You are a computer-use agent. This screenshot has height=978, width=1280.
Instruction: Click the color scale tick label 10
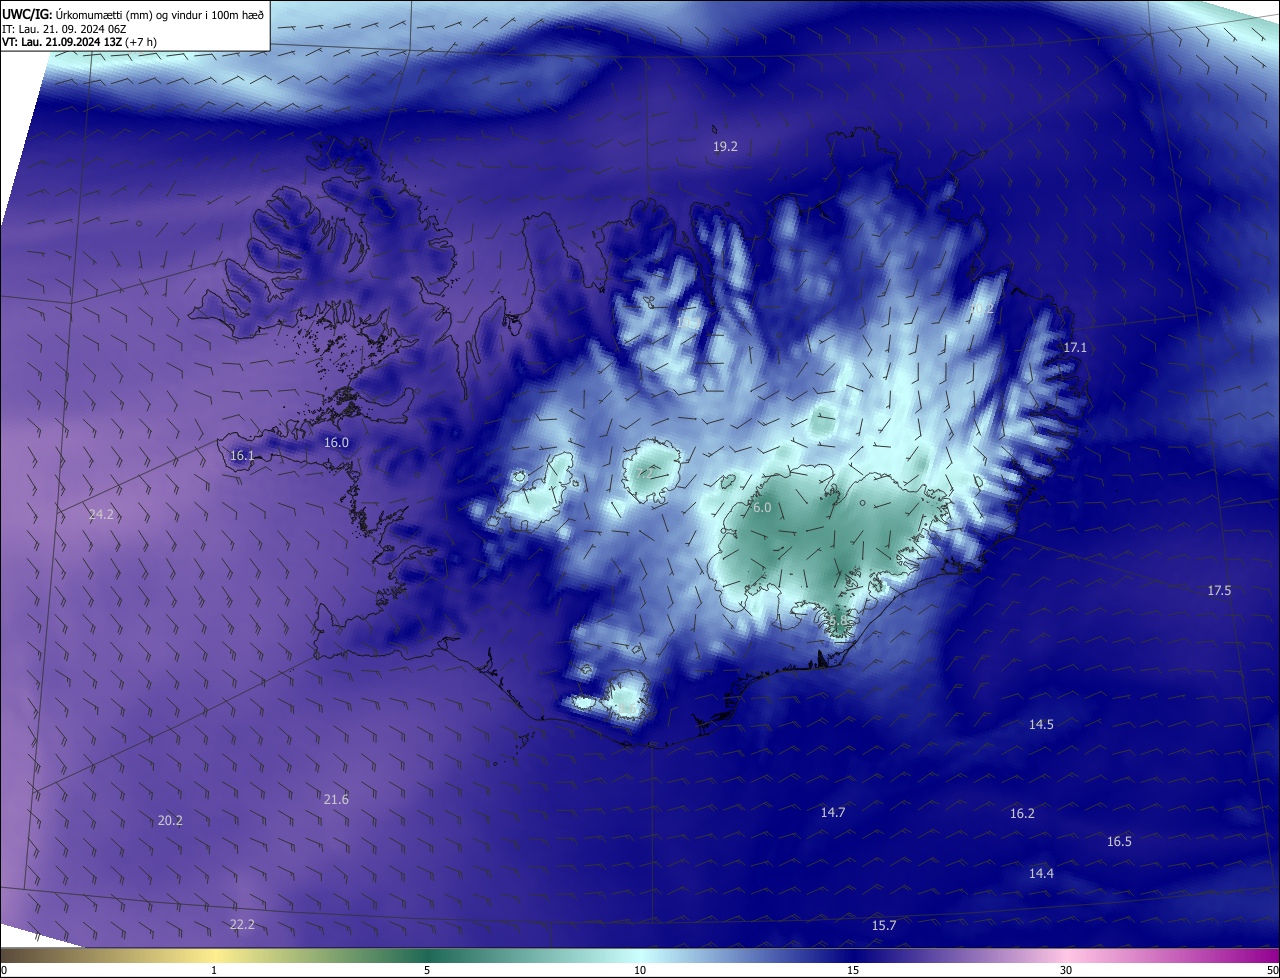[x=640, y=970]
